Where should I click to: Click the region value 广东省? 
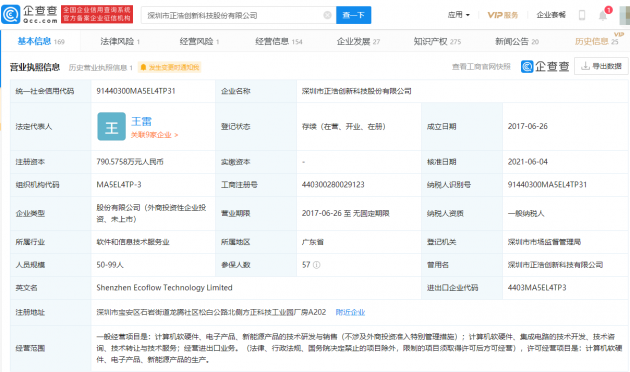click(x=313, y=242)
